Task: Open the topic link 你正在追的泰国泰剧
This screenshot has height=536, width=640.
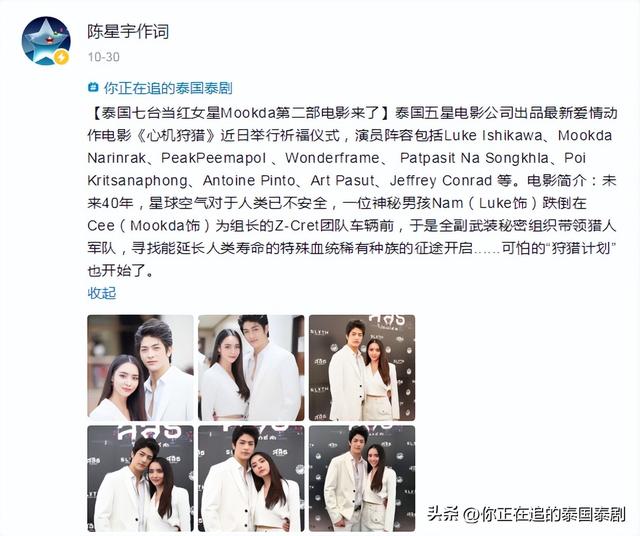Action: pyautogui.click(x=168, y=88)
